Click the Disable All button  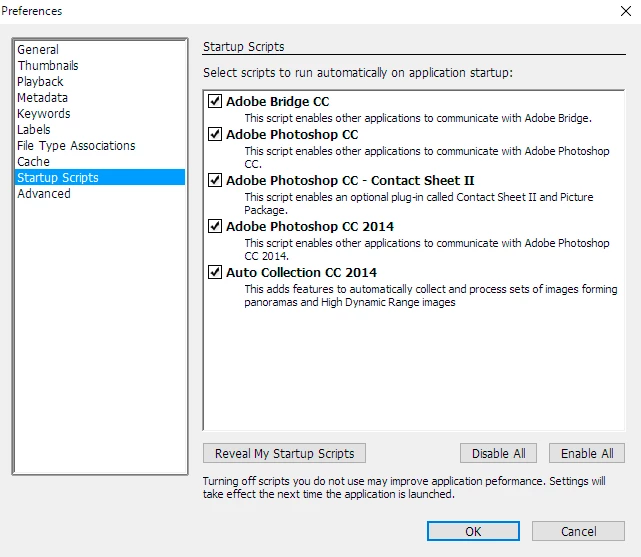[x=498, y=453]
